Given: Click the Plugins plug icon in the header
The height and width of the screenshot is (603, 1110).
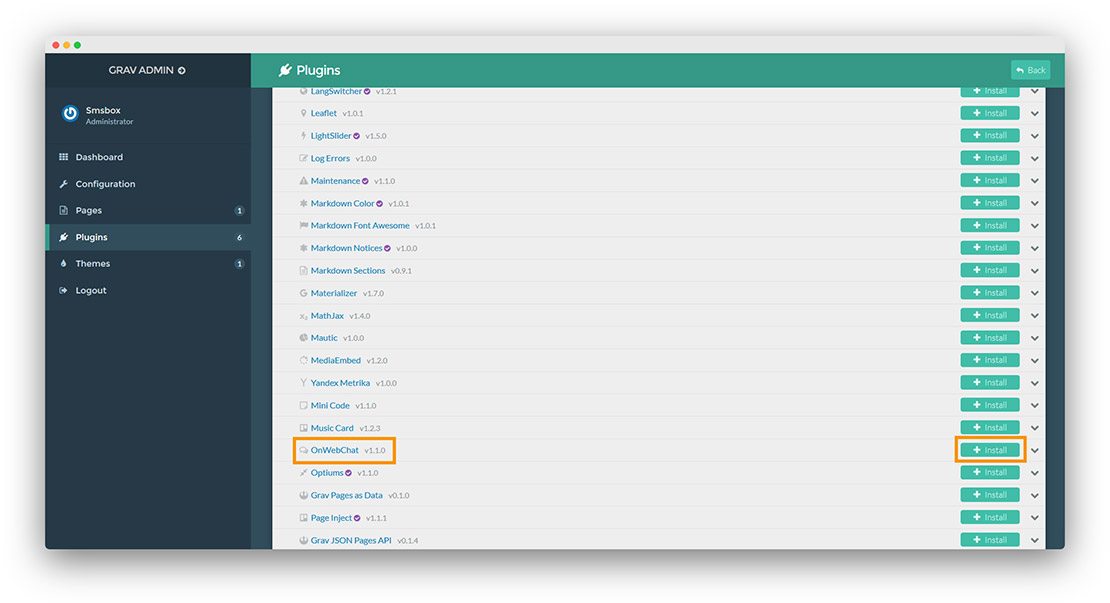Looking at the screenshot, I should pos(284,69).
